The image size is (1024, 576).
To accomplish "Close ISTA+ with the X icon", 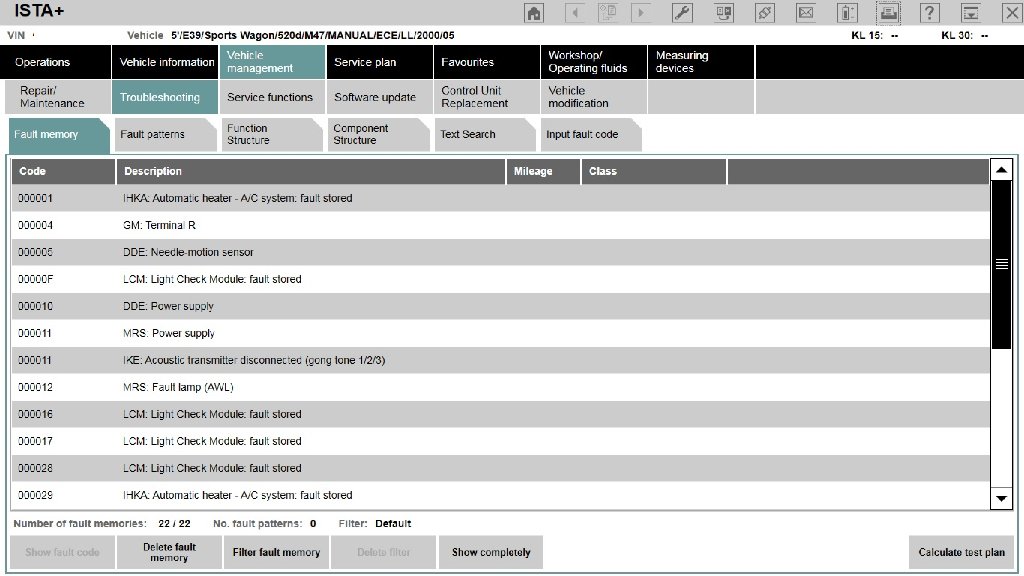I will pos(1012,12).
